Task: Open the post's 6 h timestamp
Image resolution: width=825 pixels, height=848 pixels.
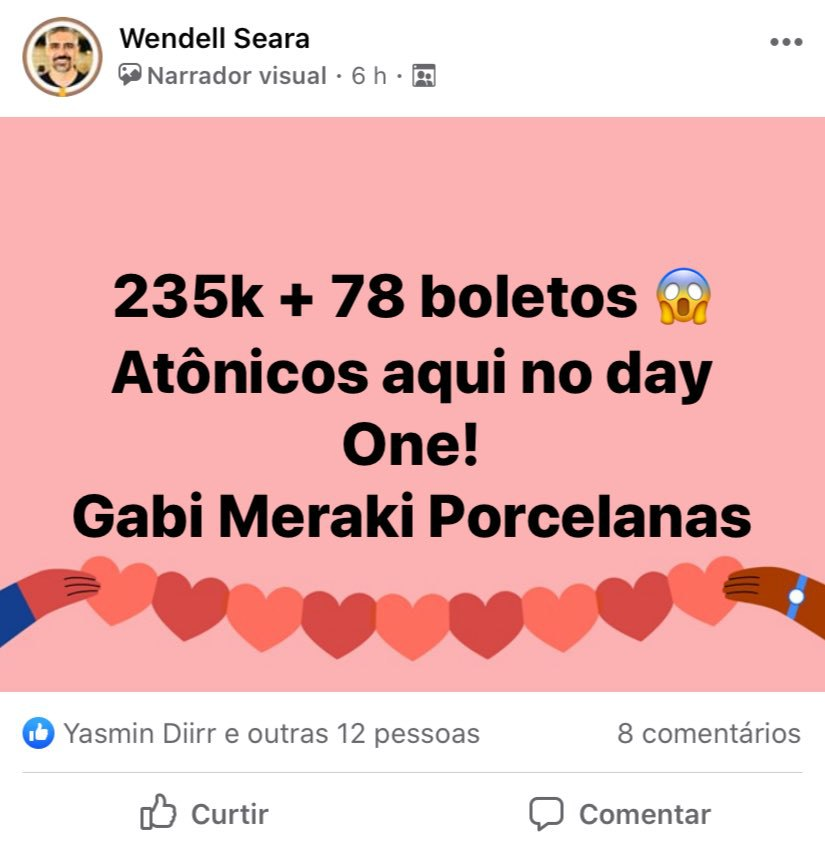Action: (x=369, y=76)
